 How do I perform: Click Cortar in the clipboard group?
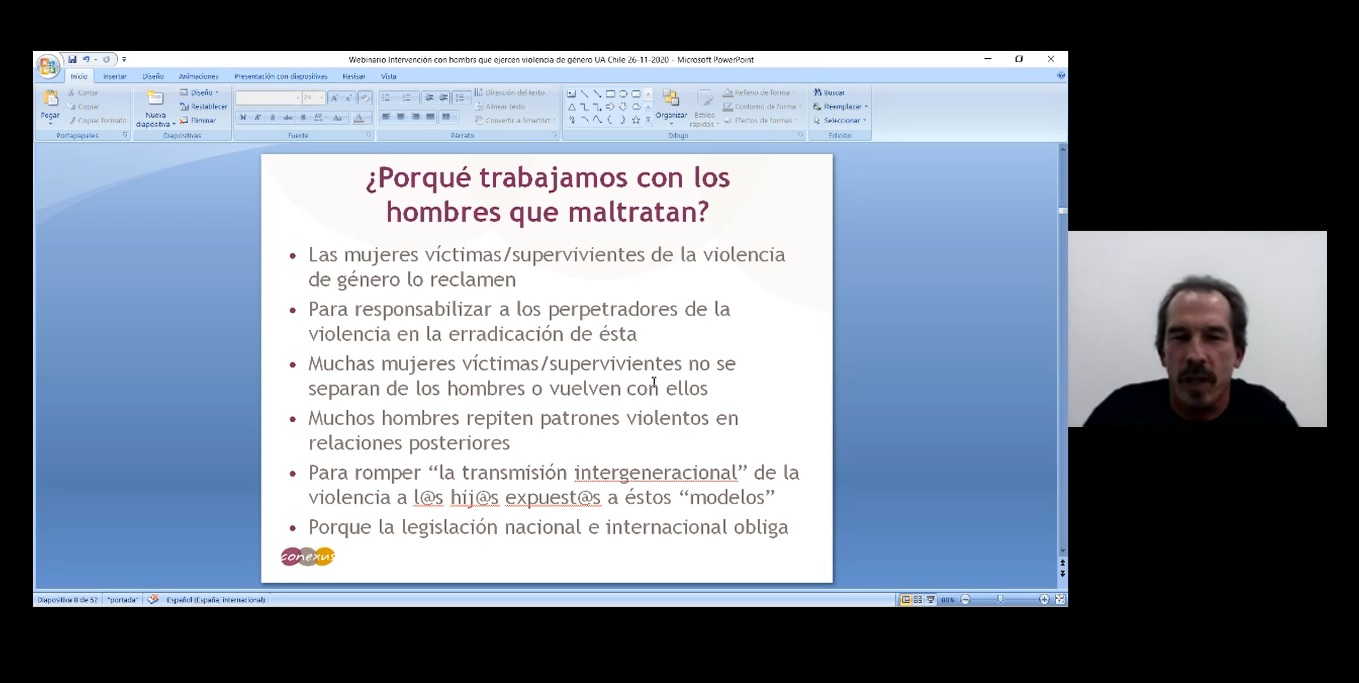[83, 93]
